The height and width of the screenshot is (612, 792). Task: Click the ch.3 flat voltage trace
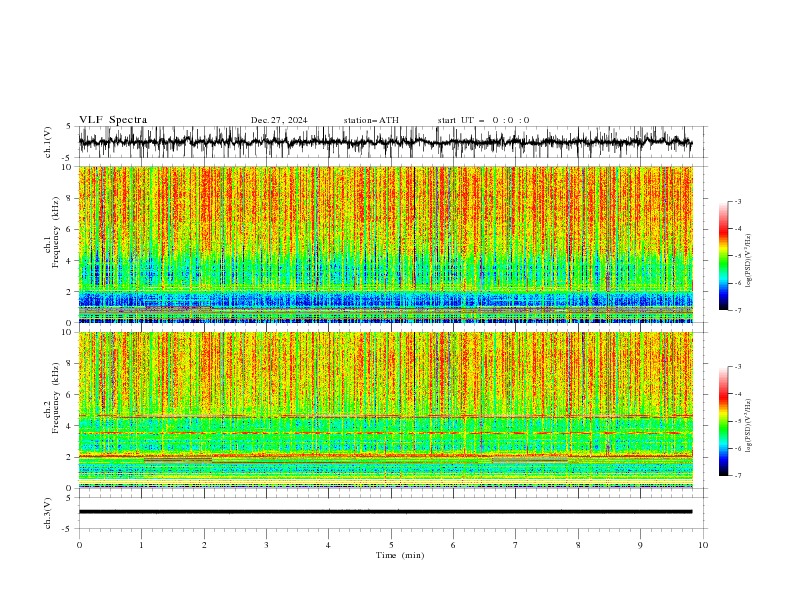[385, 512]
